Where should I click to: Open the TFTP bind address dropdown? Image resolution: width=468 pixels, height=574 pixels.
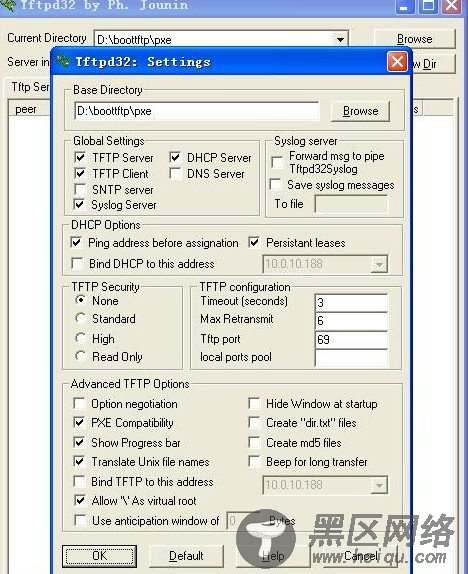tap(379, 485)
